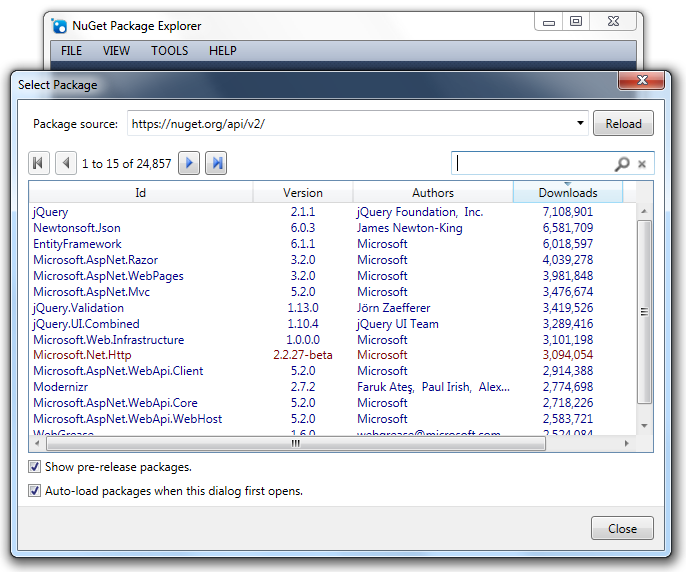The image size is (686, 572).
Task: Clear the search box with X icon
Action: 642,164
